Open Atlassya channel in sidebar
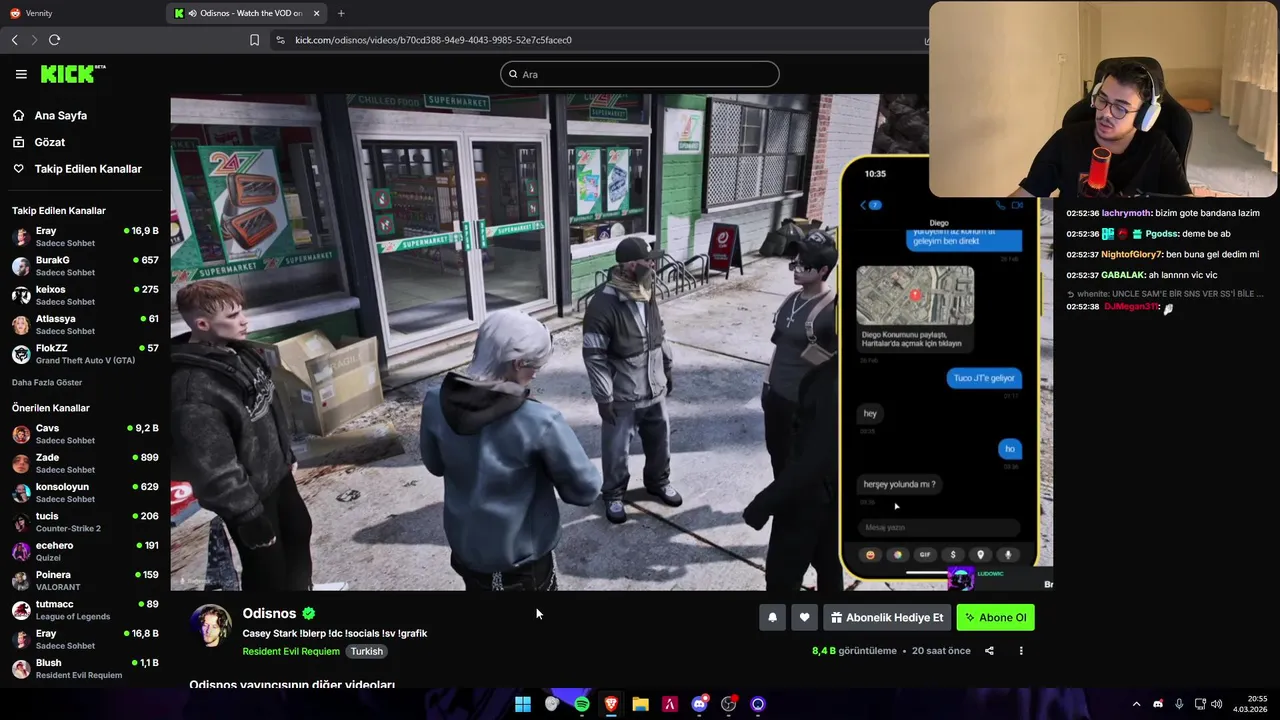Screen dimensions: 1280x720 click(85, 324)
